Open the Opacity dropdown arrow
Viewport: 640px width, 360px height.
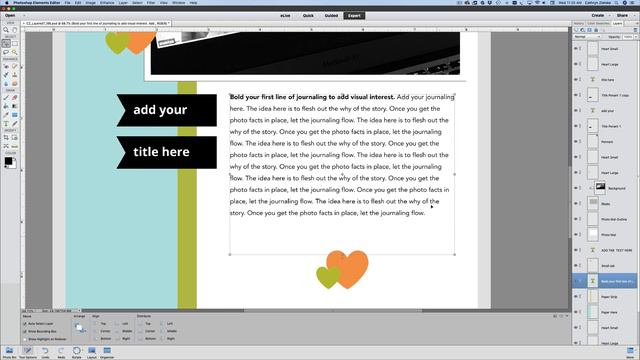coord(636,37)
